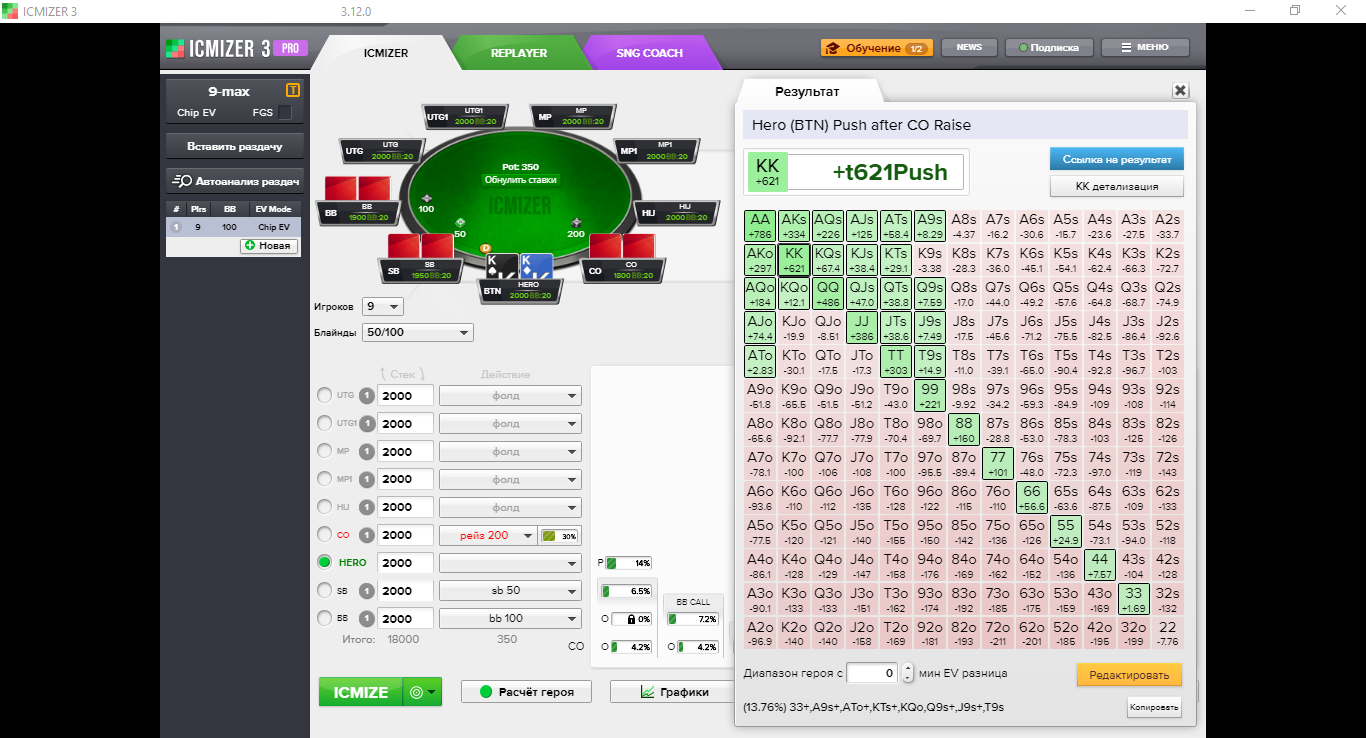Click the SB player's red hidden cards
The width and height of the screenshot is (1366, 738).
420,245
